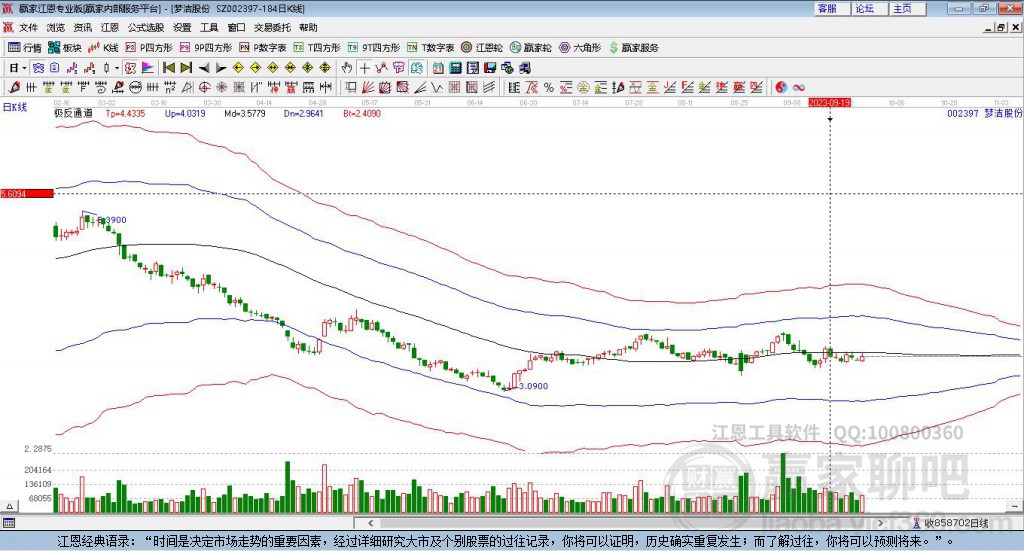Switch to the K线 candlestick view
This screenshot has width=1024, height=551.
point(103,48)
